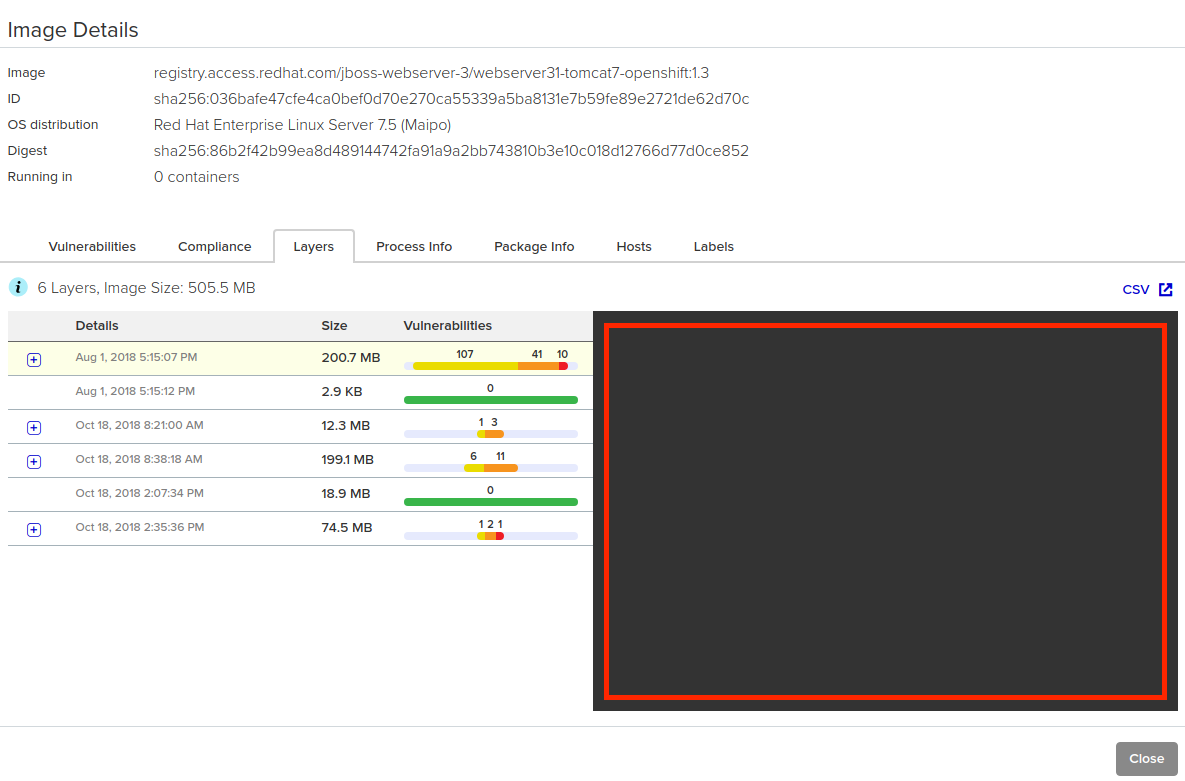The image size is (1185, 781).
Task: Click the 2.9 KB size value
Action: click(x=342, y=392)
